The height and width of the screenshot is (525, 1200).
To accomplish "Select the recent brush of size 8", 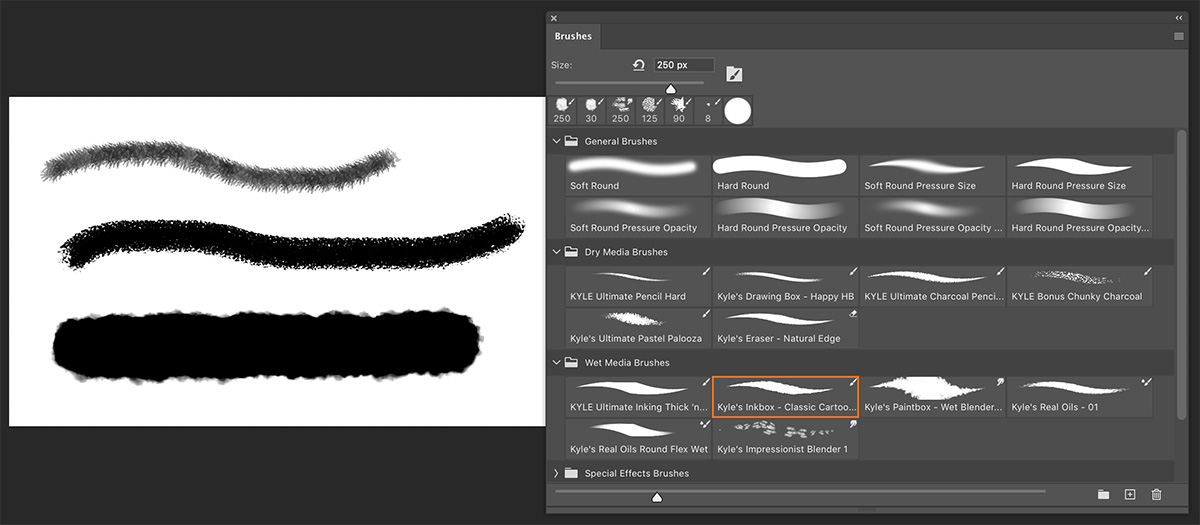I will [x=708, y=110].
